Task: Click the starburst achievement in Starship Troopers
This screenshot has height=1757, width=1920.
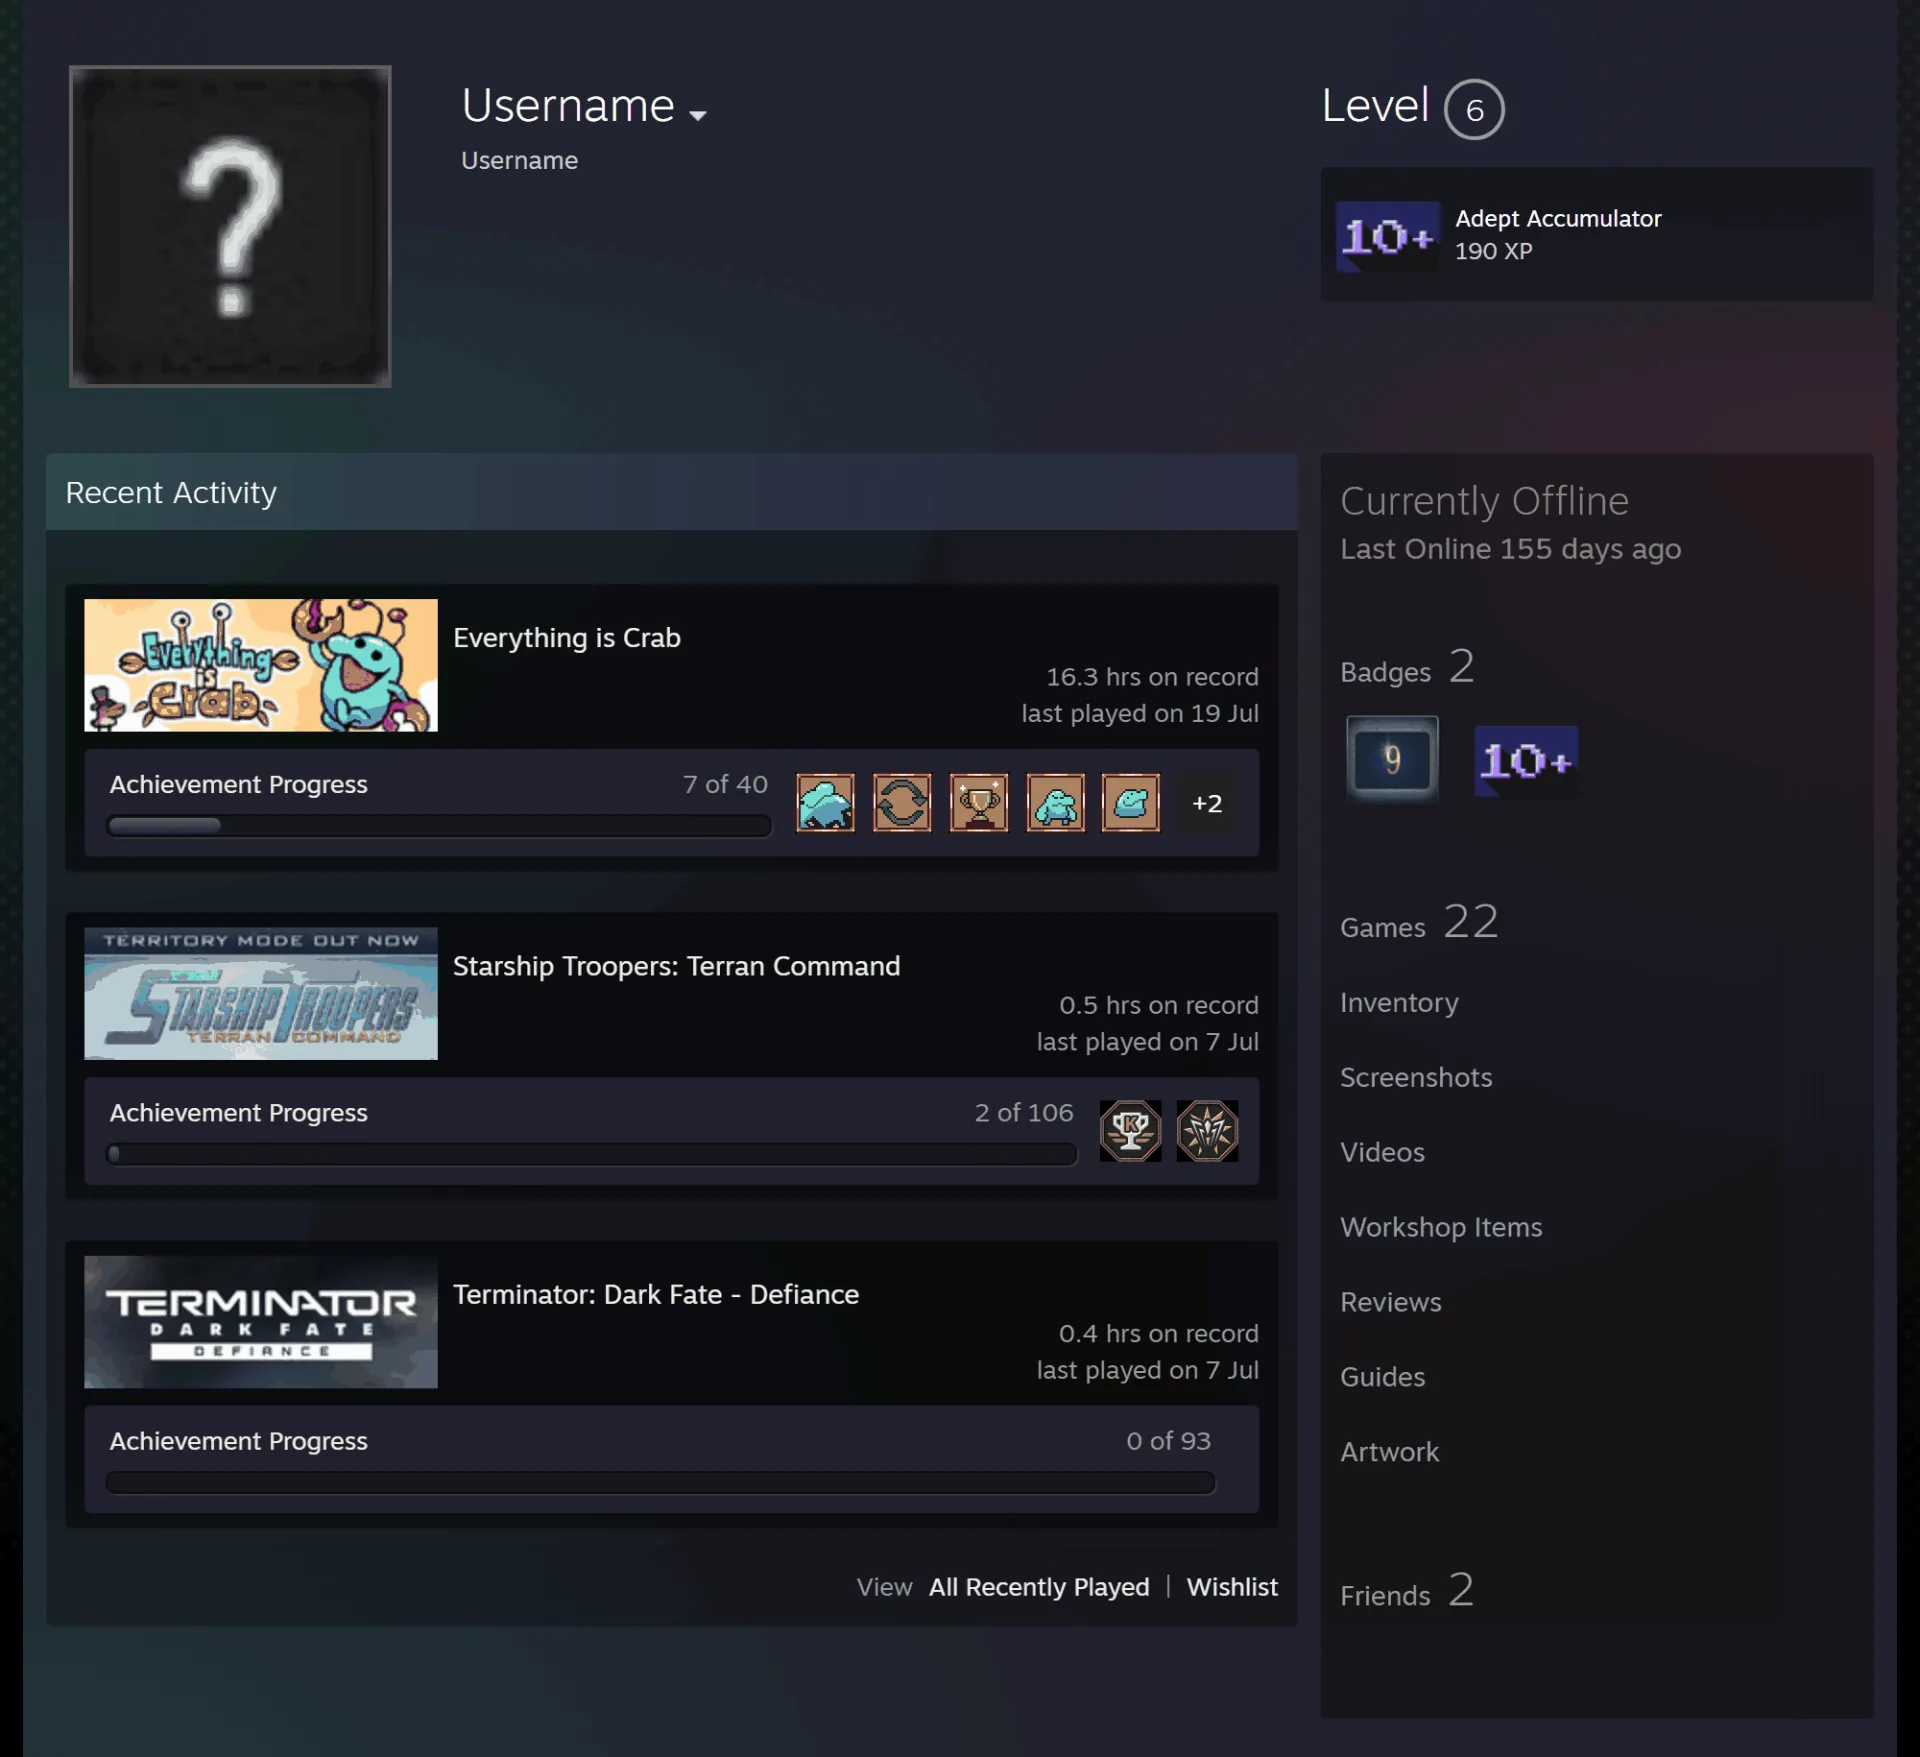Action: click(x=1207, y=1131)
